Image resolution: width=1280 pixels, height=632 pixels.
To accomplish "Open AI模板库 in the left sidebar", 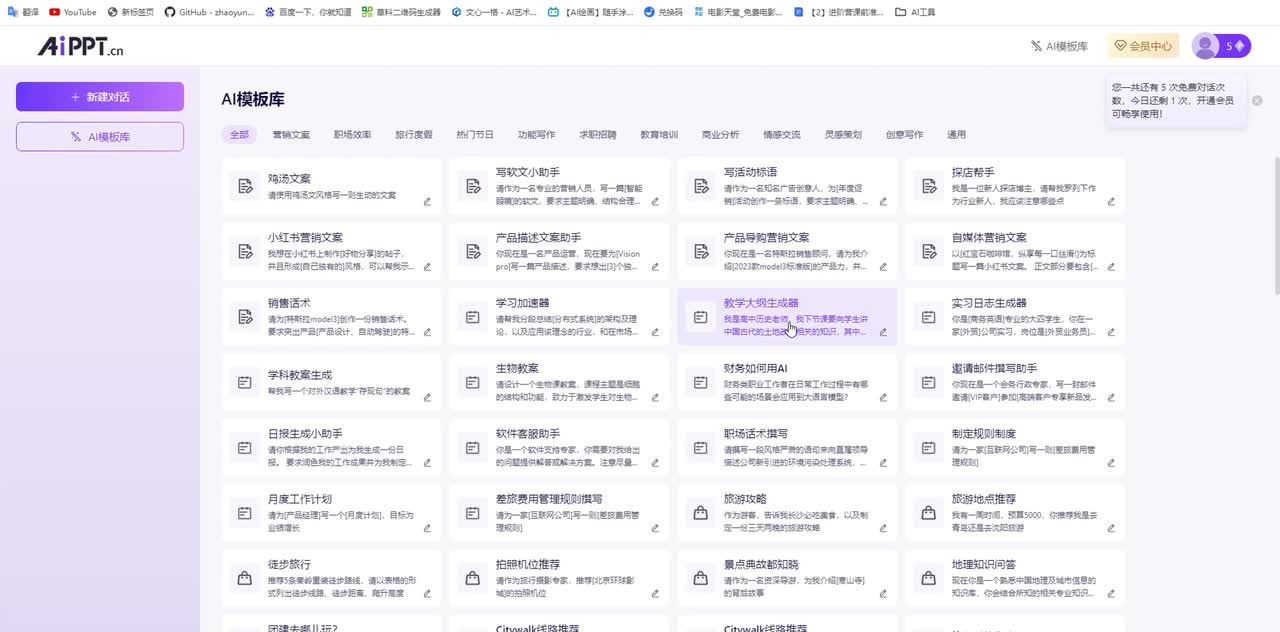I will (x=100, y=137).
